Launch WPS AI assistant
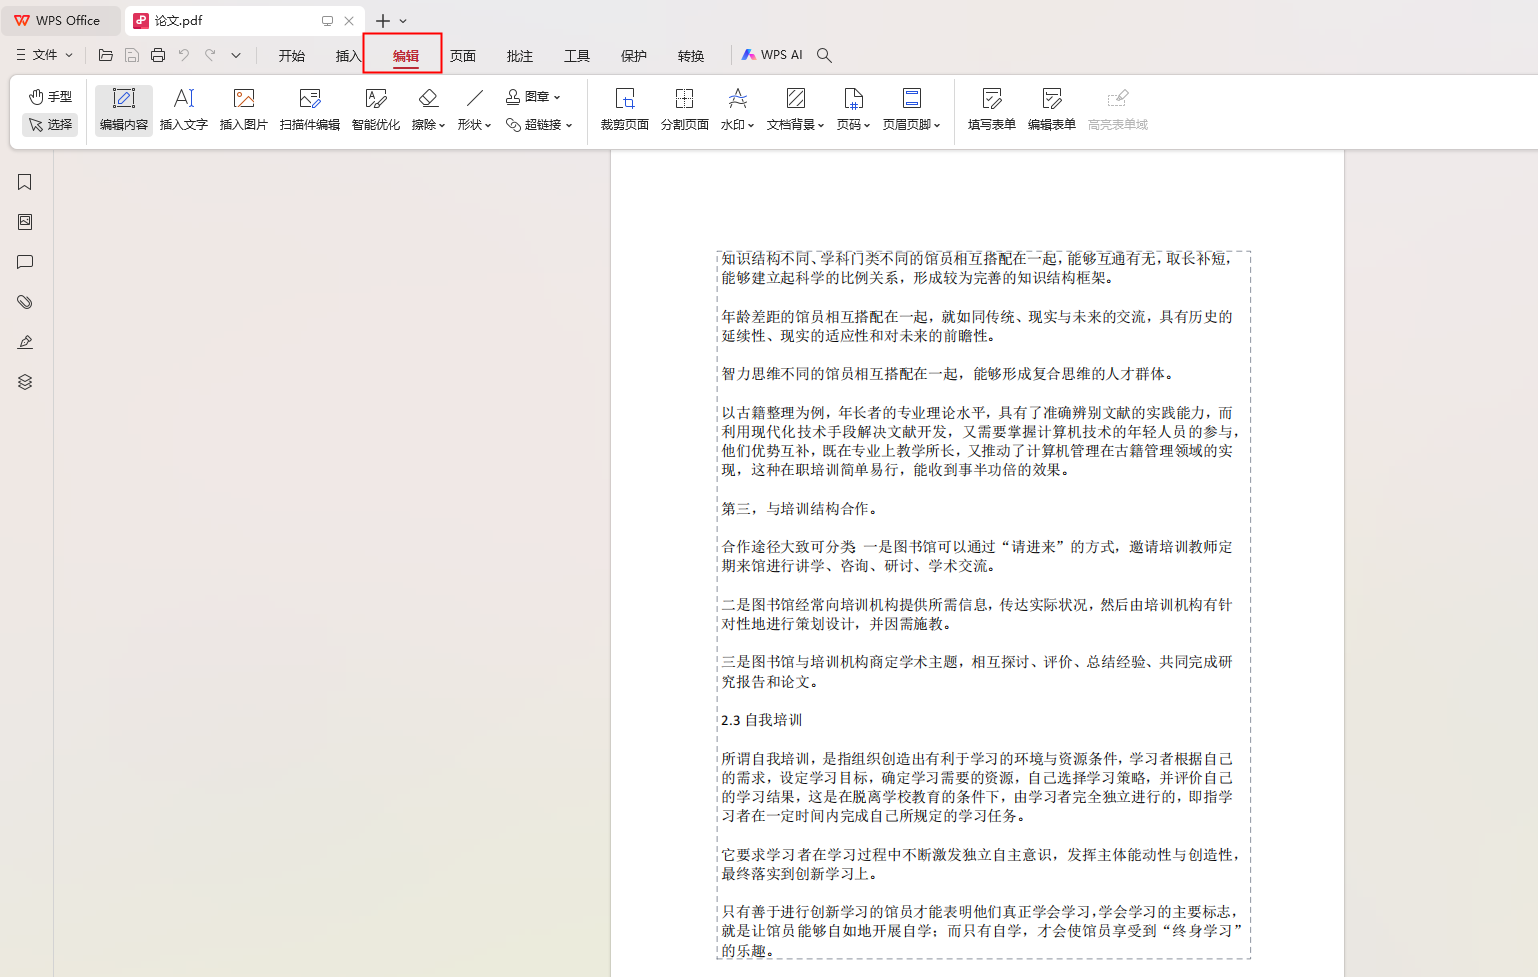Viewport: 1538px width, 977px height. 772,55
